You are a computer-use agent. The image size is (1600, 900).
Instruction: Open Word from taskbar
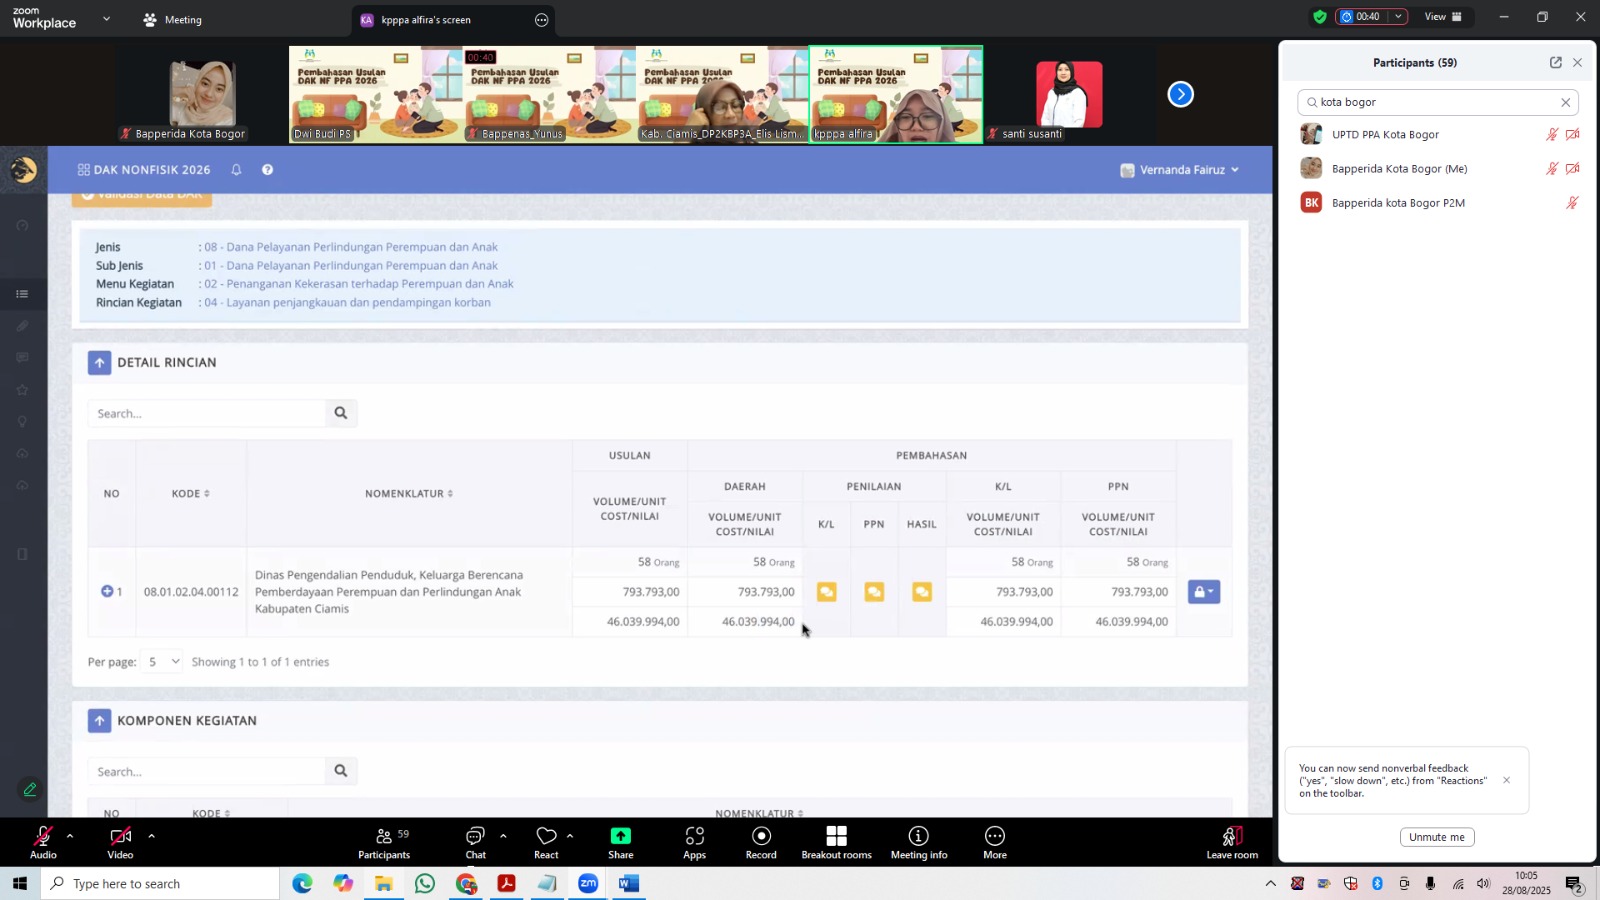[629, 884]
